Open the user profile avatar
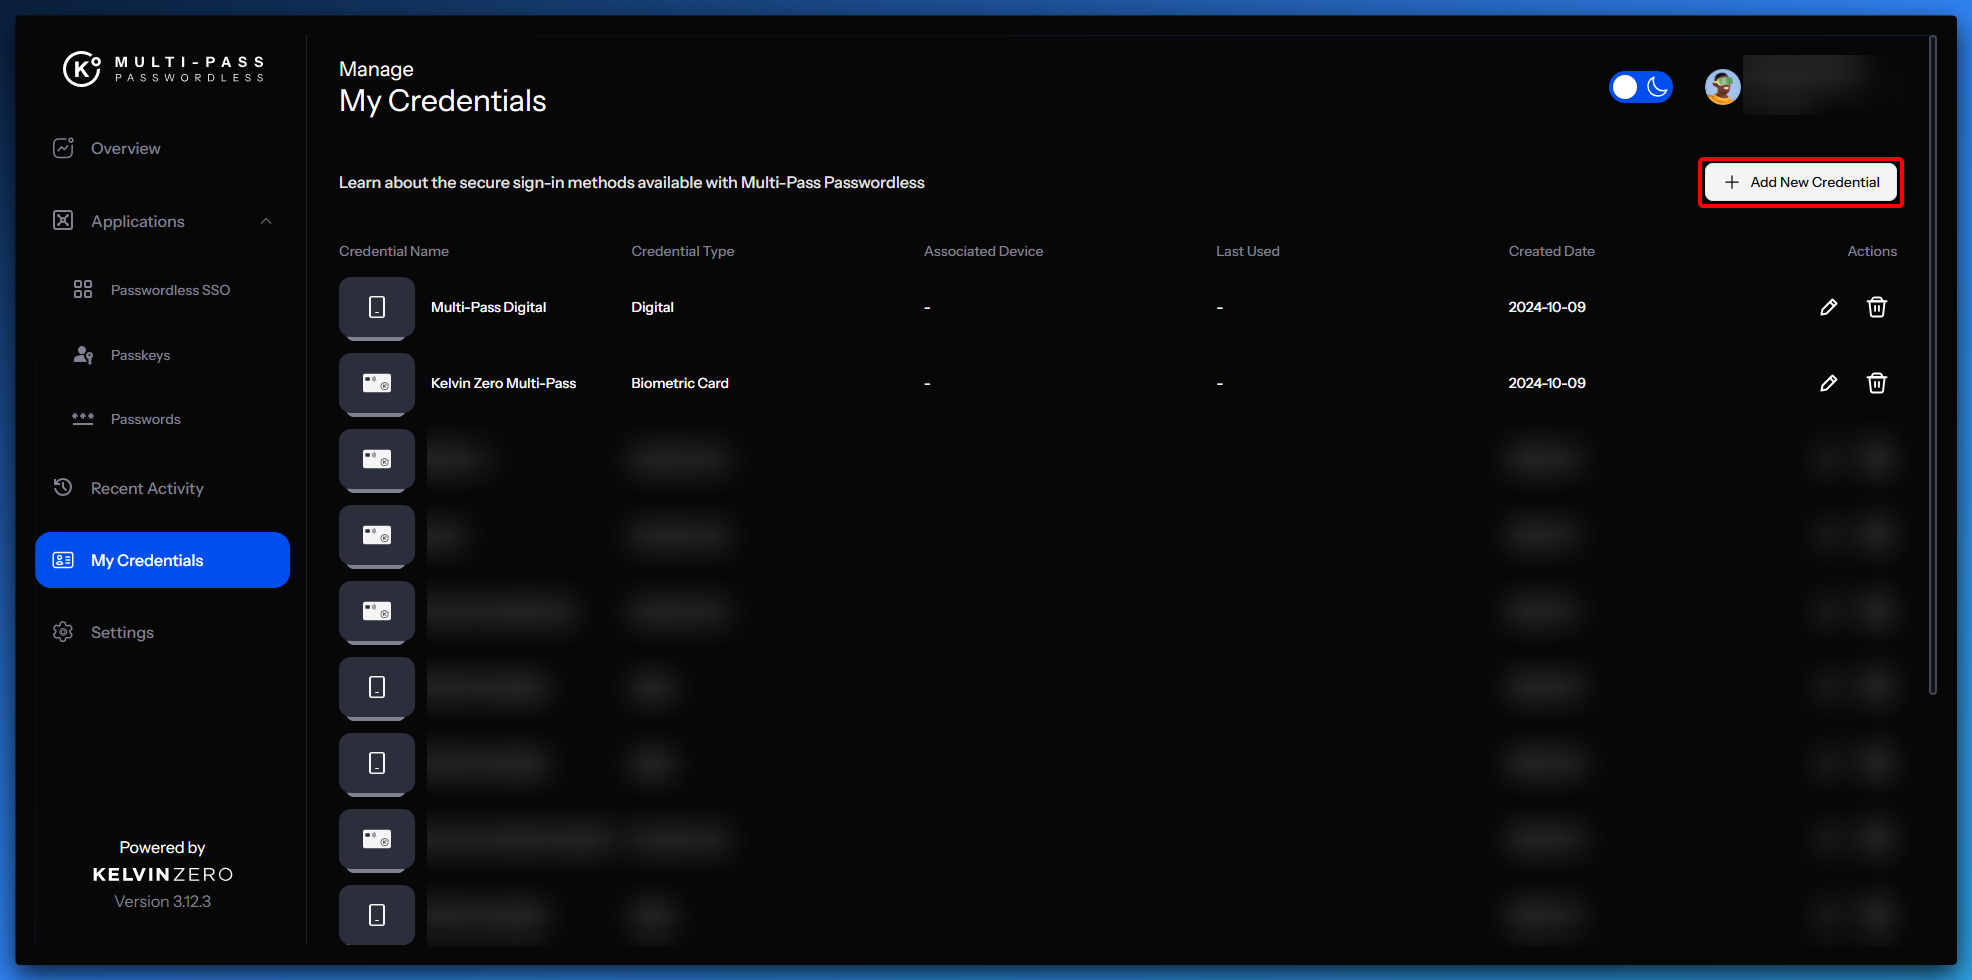The height and width of the screenshot is (980, 1972). 1722,87
